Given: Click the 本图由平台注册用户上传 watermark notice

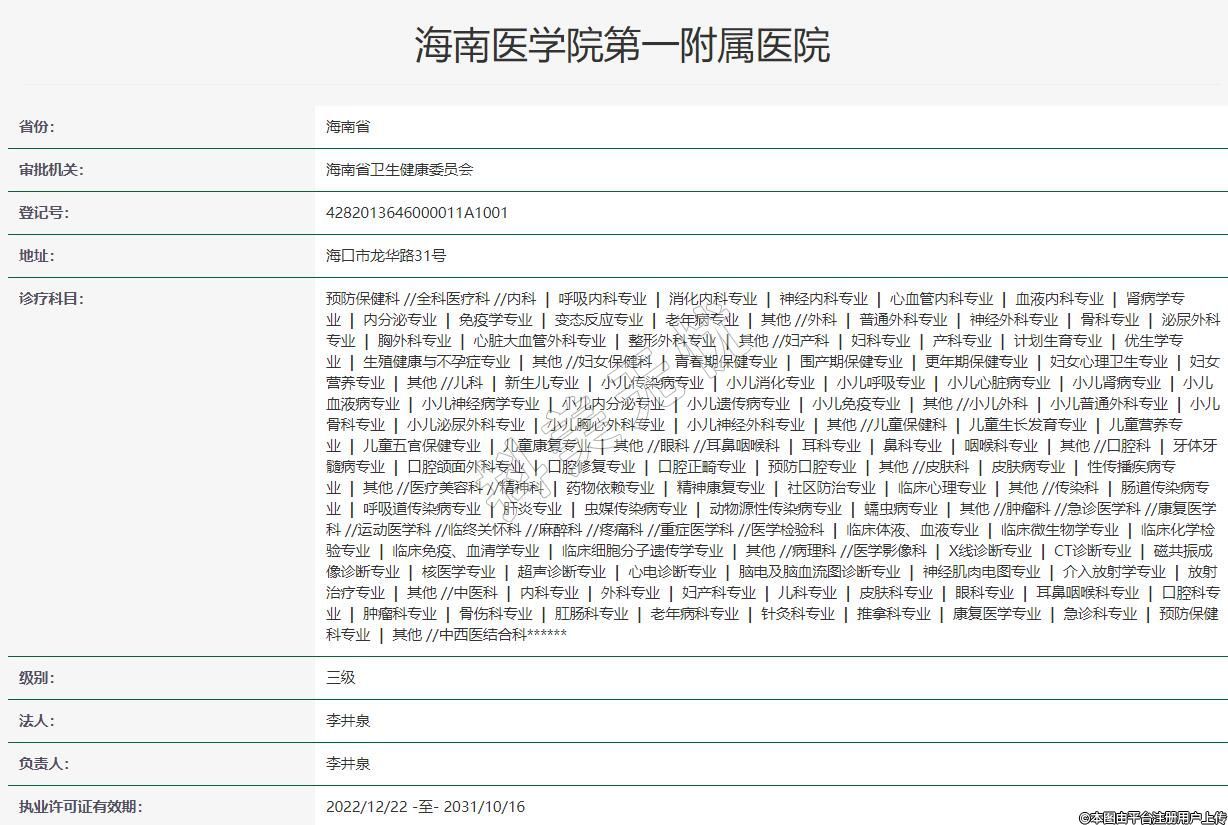Looking at the screenshot, I should pyautogui.click(x=1151, y=817).
